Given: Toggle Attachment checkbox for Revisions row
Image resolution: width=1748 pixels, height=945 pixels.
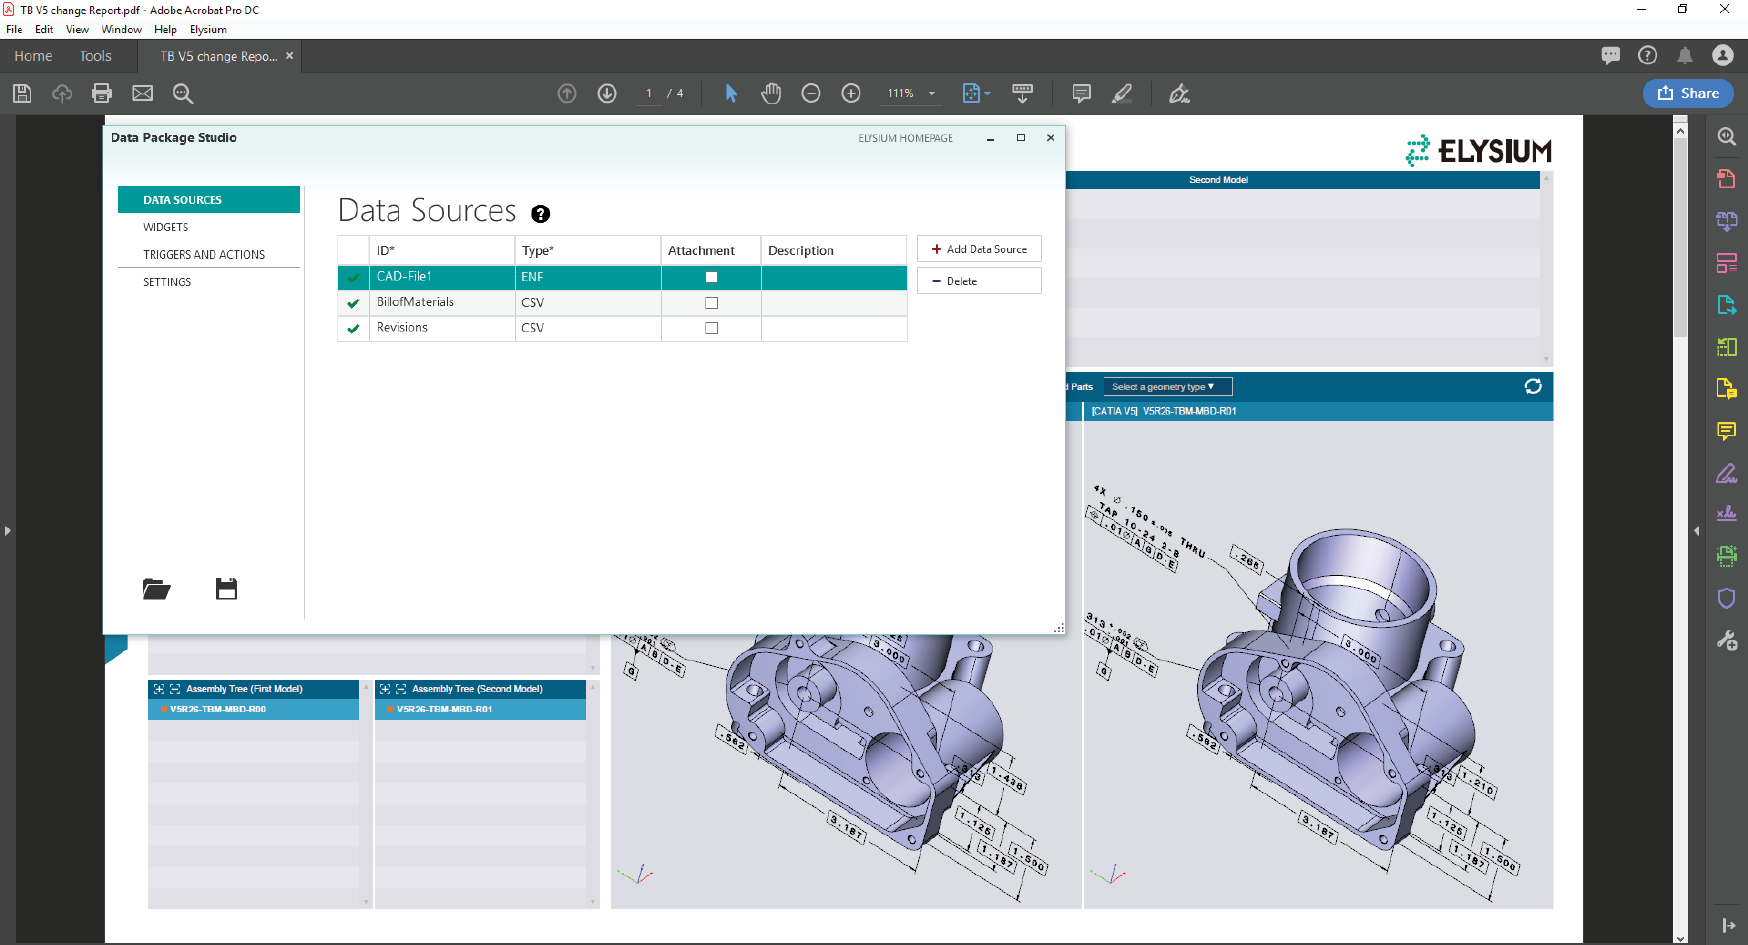Looking at the screenshot, I should (711, 328).
